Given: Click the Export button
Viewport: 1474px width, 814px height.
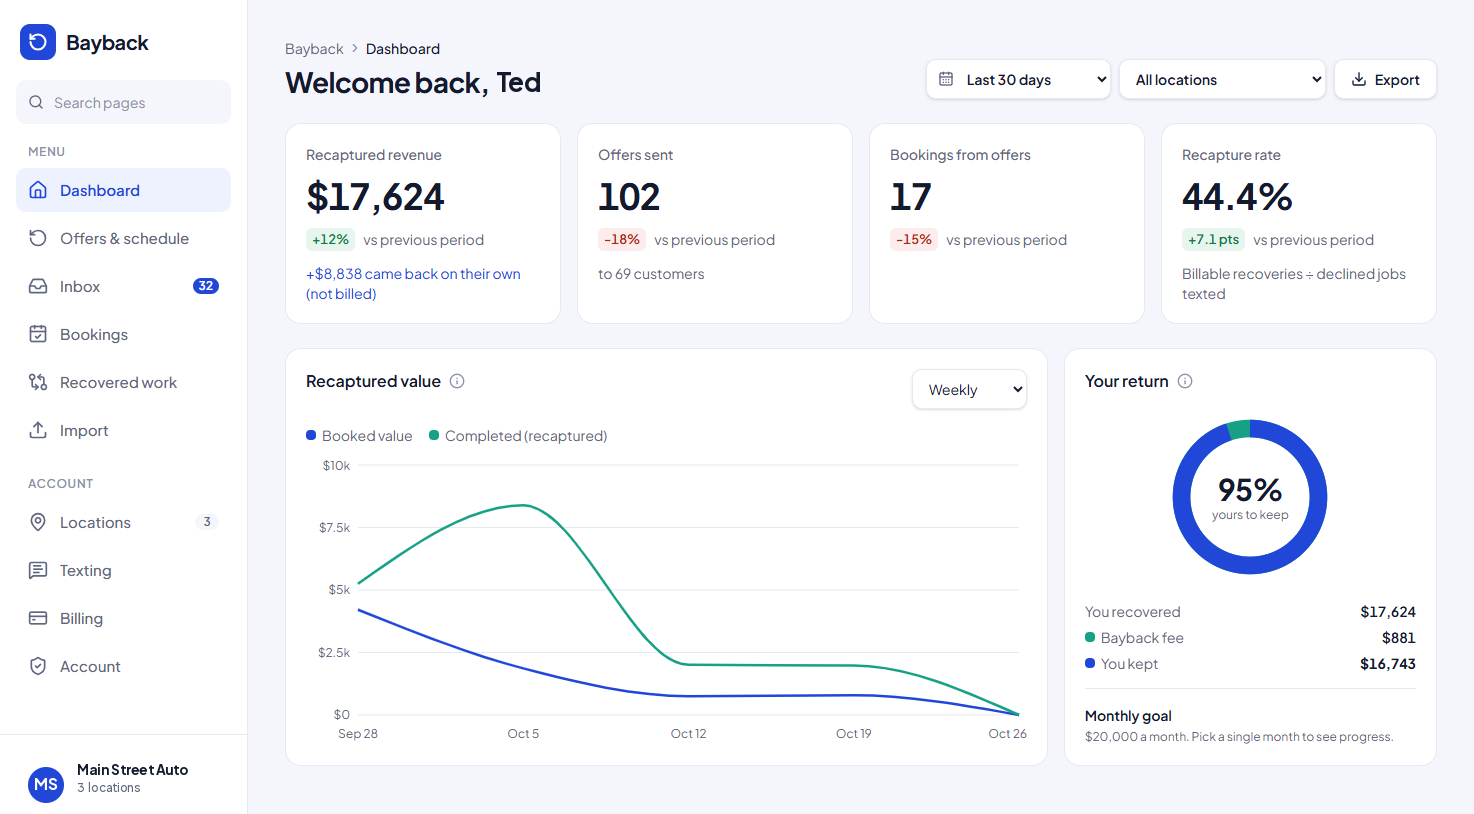Looking at the screenshot, I should click(x=1385, y=79).
